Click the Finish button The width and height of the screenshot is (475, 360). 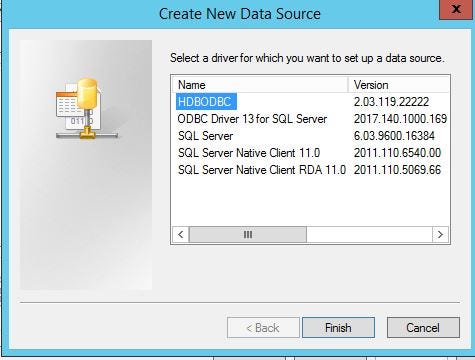pos(338,328)
